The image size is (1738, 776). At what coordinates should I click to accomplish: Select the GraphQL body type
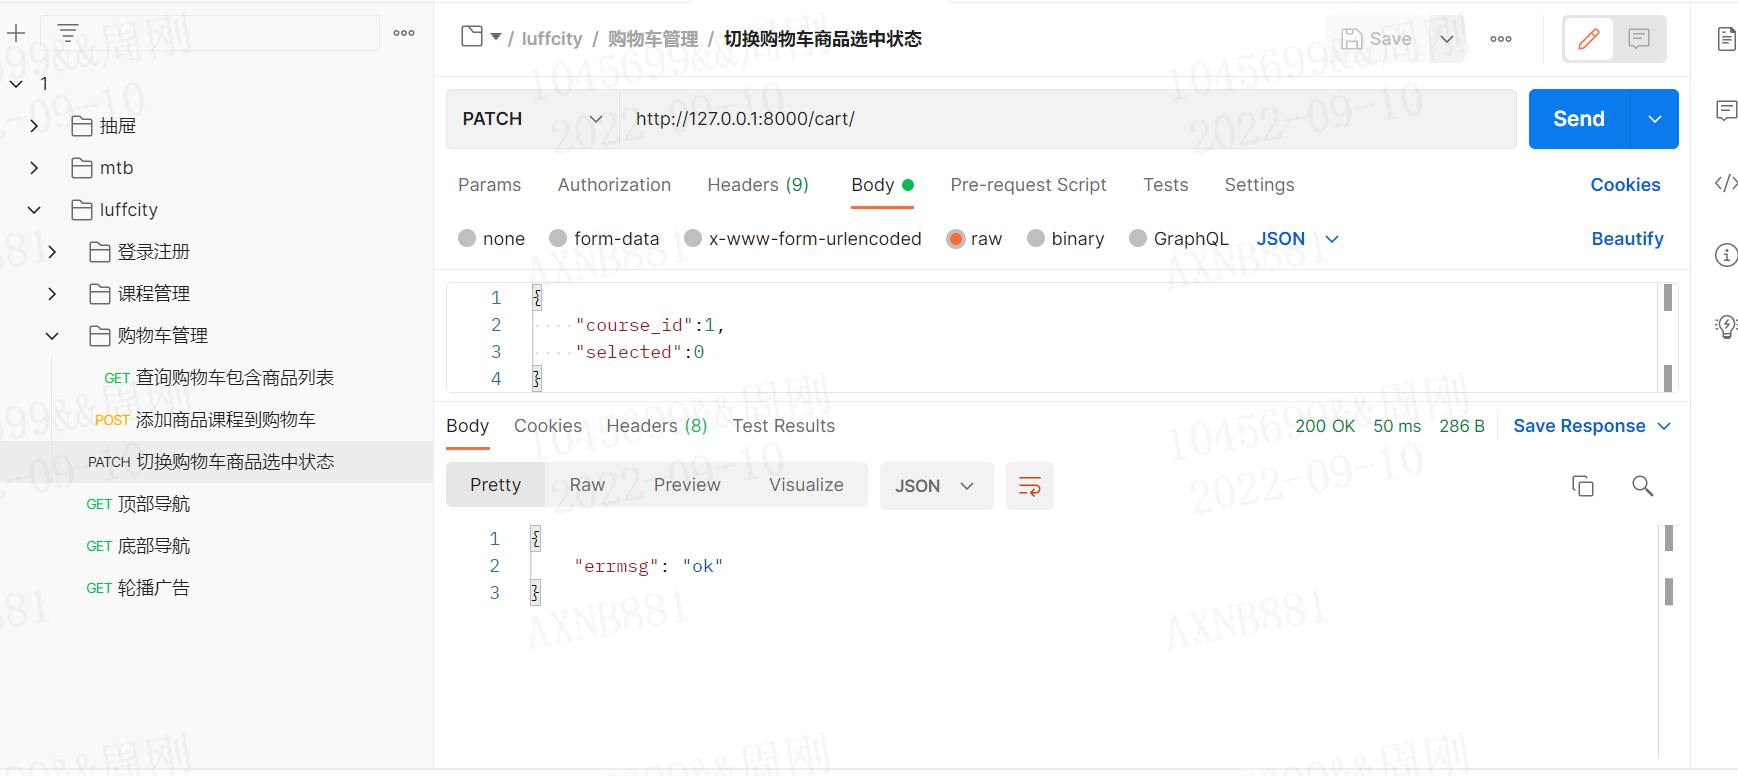[x=1138, y=238]
